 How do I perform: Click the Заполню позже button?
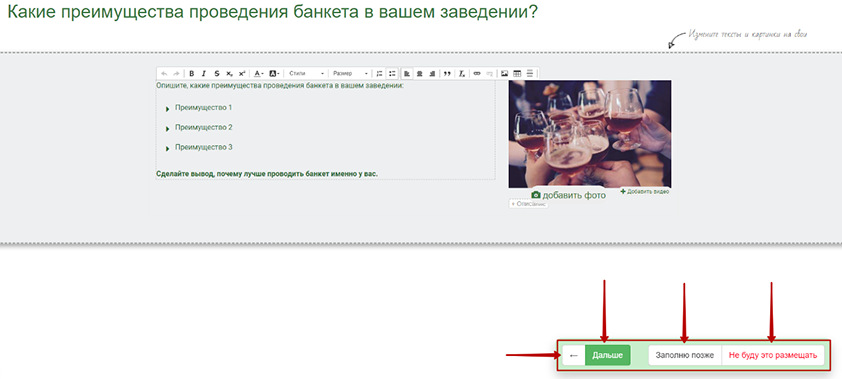click(x=685, y=355)
